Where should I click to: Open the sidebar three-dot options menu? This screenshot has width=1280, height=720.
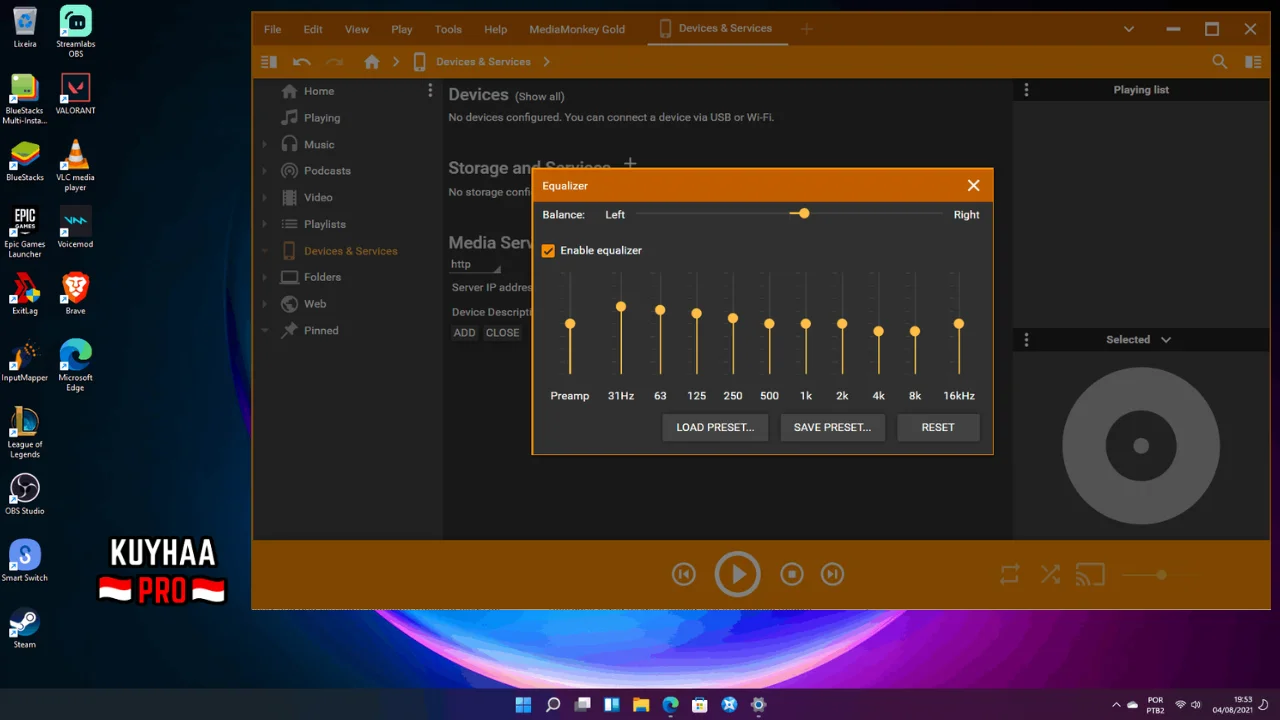coord(430,91)
